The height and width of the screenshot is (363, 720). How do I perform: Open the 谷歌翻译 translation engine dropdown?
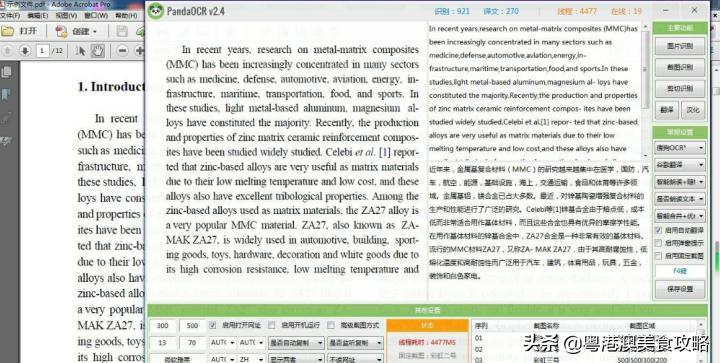click(680, 165)
